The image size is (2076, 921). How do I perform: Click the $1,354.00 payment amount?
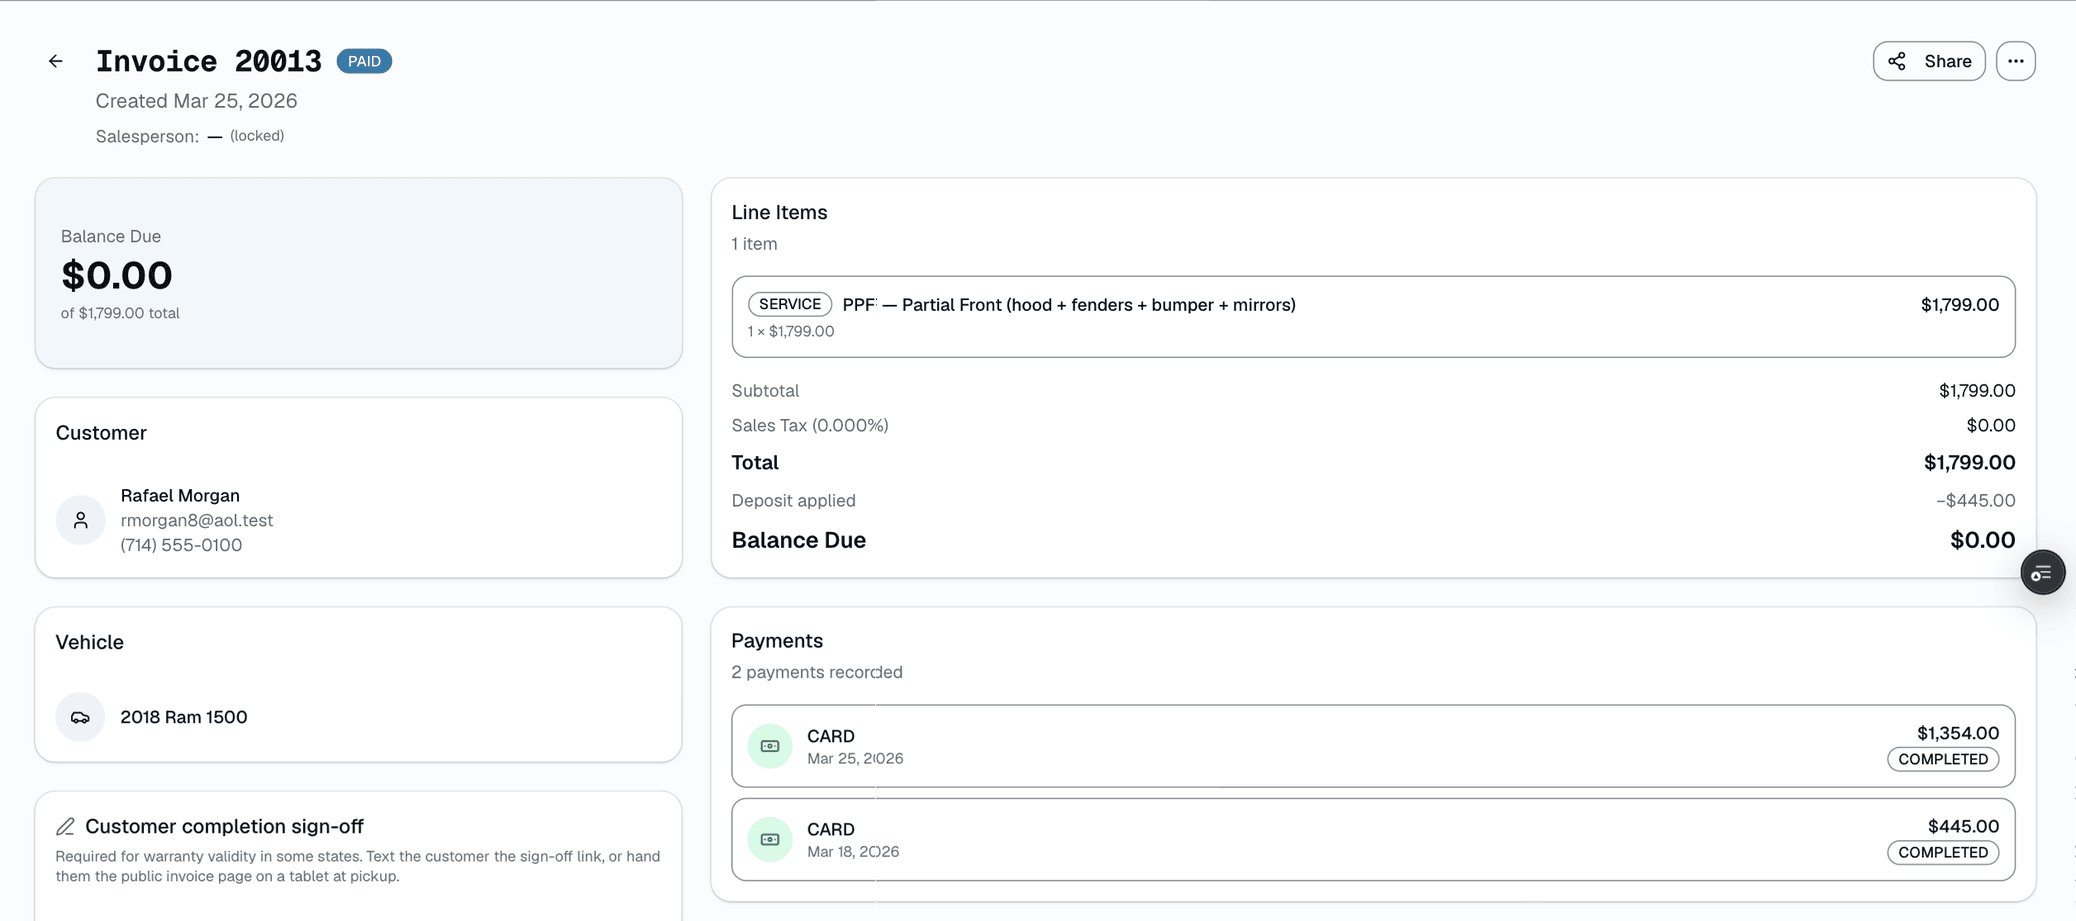point(1958,733)
